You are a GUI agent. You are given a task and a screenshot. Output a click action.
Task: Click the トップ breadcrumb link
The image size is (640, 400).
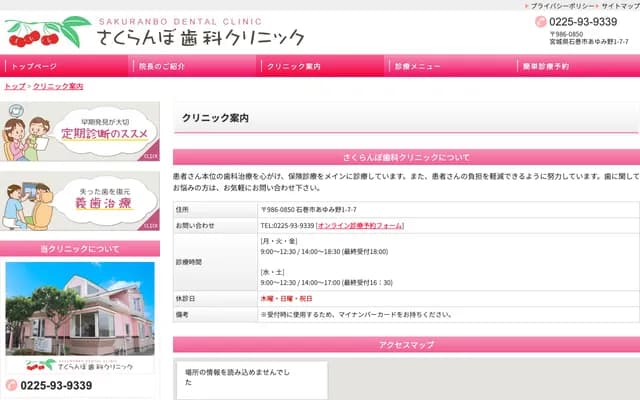[15, 87]
